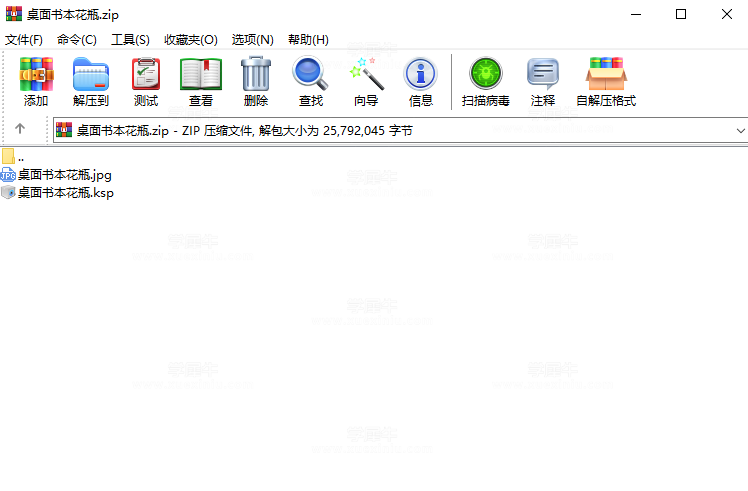748x491 pixels.
Task: Open the 查看 (View) book icon
Action: pyautogui.click(x=201, y=74)
